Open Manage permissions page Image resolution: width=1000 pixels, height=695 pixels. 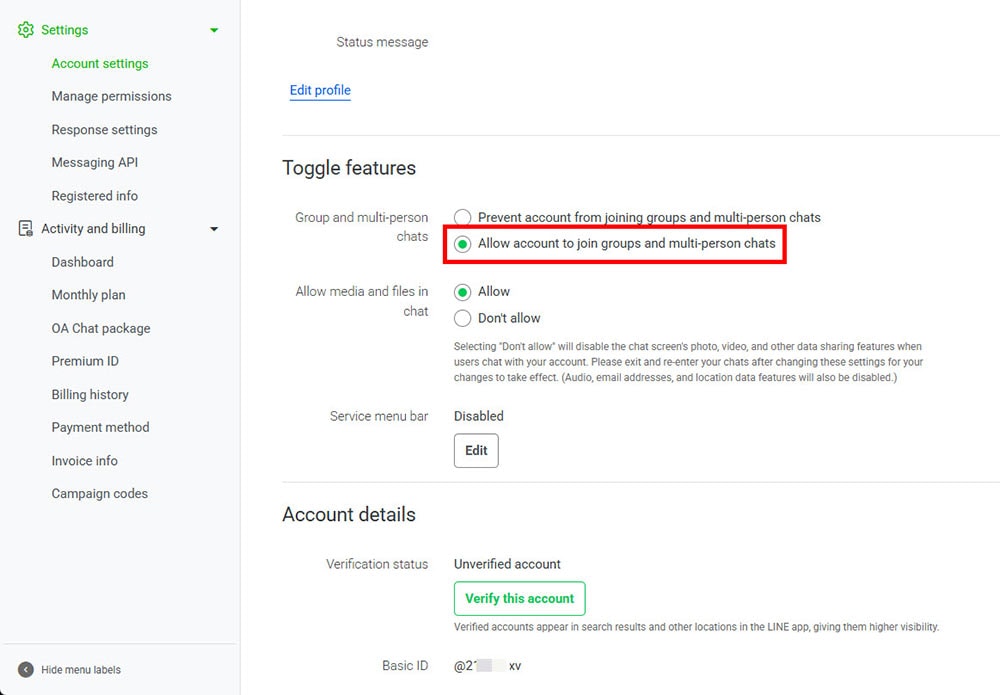pos(111,96)
